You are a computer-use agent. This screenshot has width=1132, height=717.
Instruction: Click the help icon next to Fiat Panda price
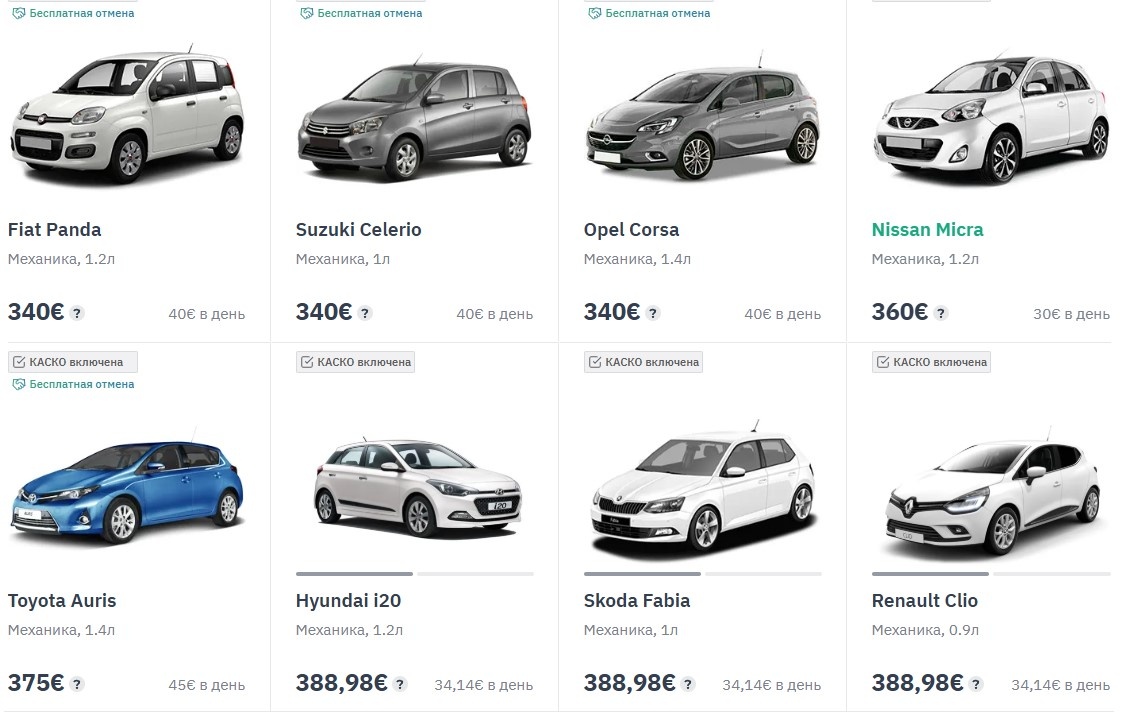[x=78, y=313]
